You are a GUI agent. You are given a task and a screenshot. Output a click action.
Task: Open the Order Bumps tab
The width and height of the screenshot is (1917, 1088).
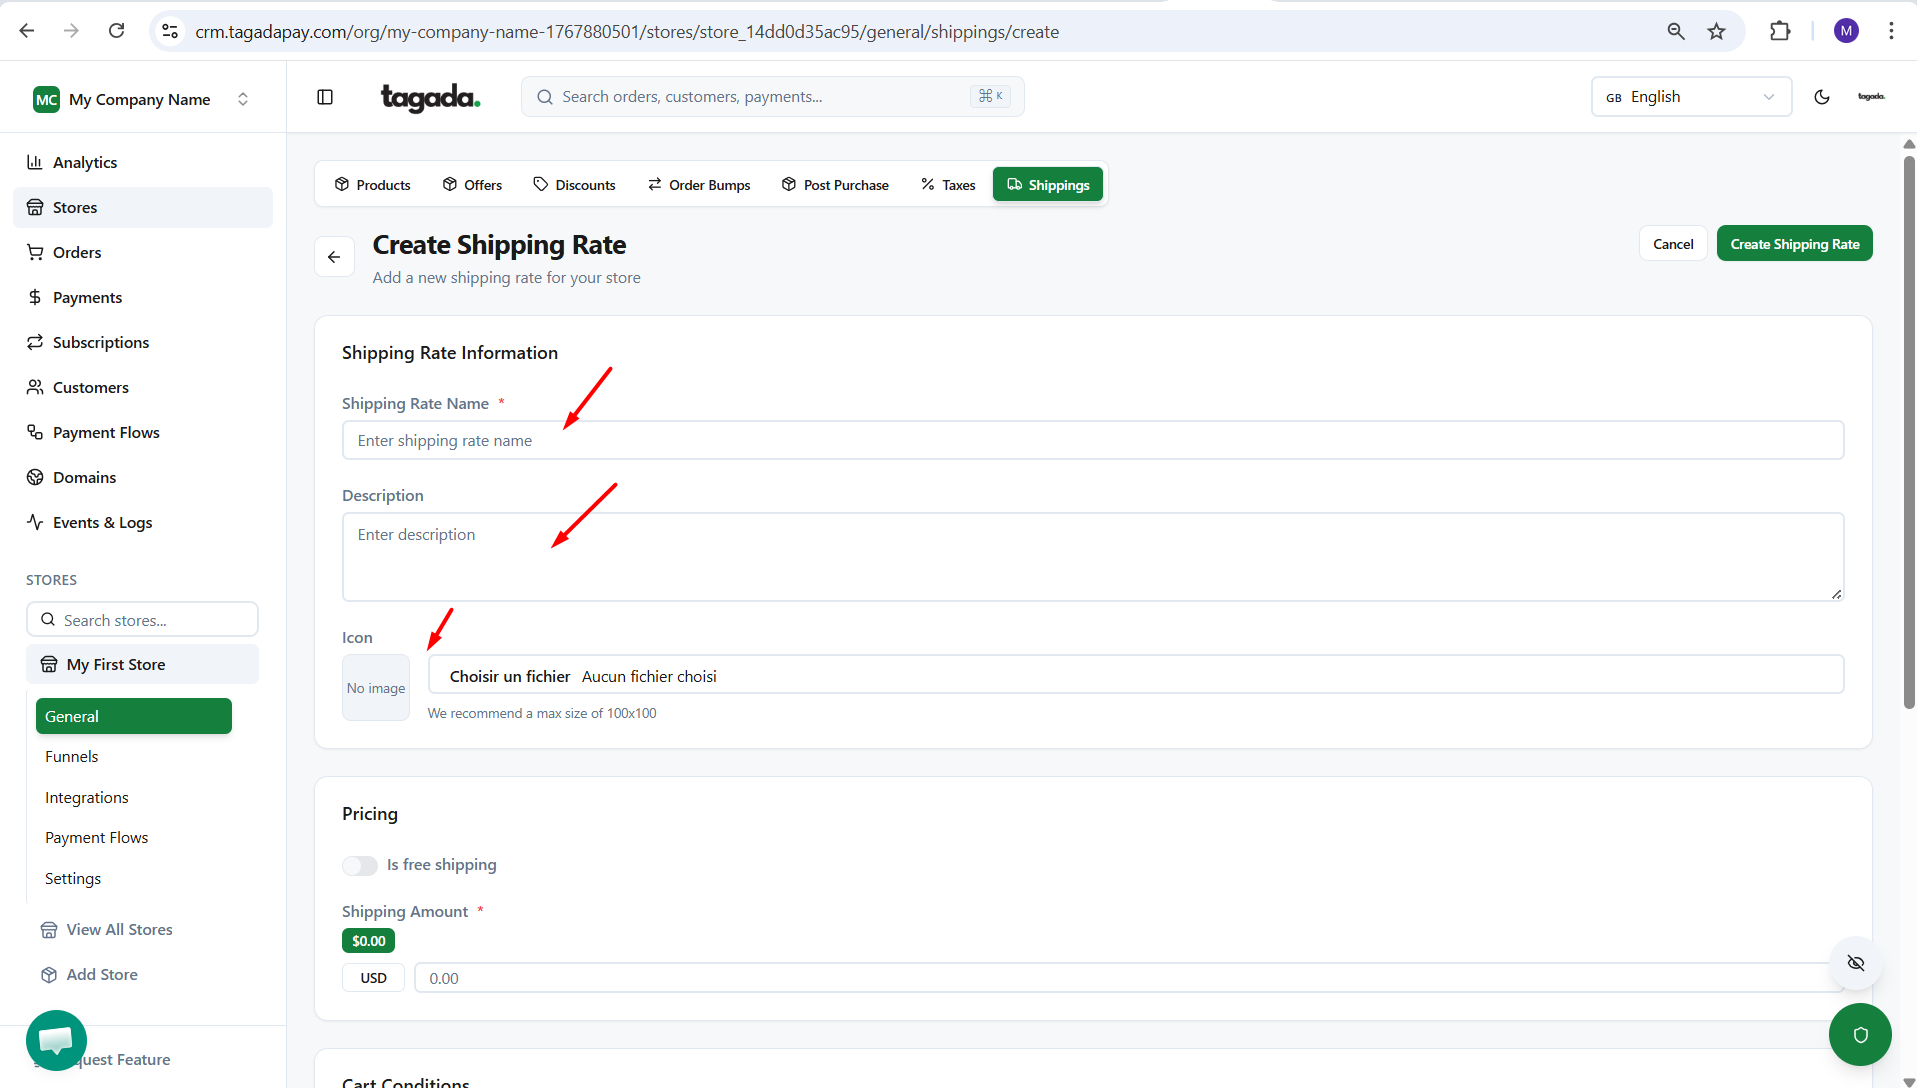coord(698,185)
